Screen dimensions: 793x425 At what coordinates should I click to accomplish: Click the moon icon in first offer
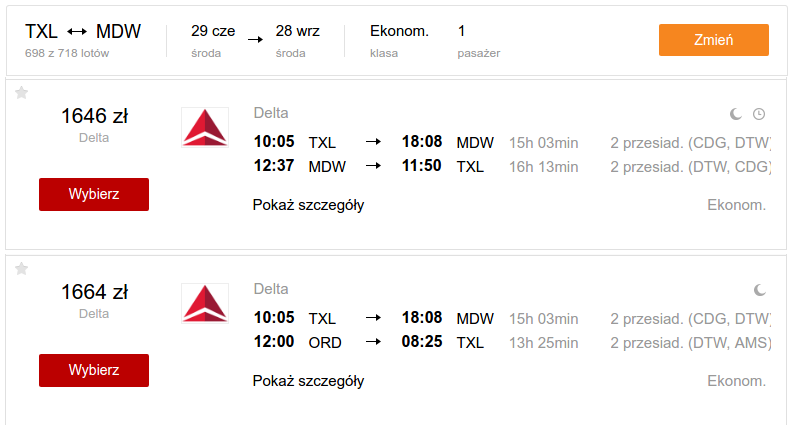pyautogui.click(x=736, y=114)
